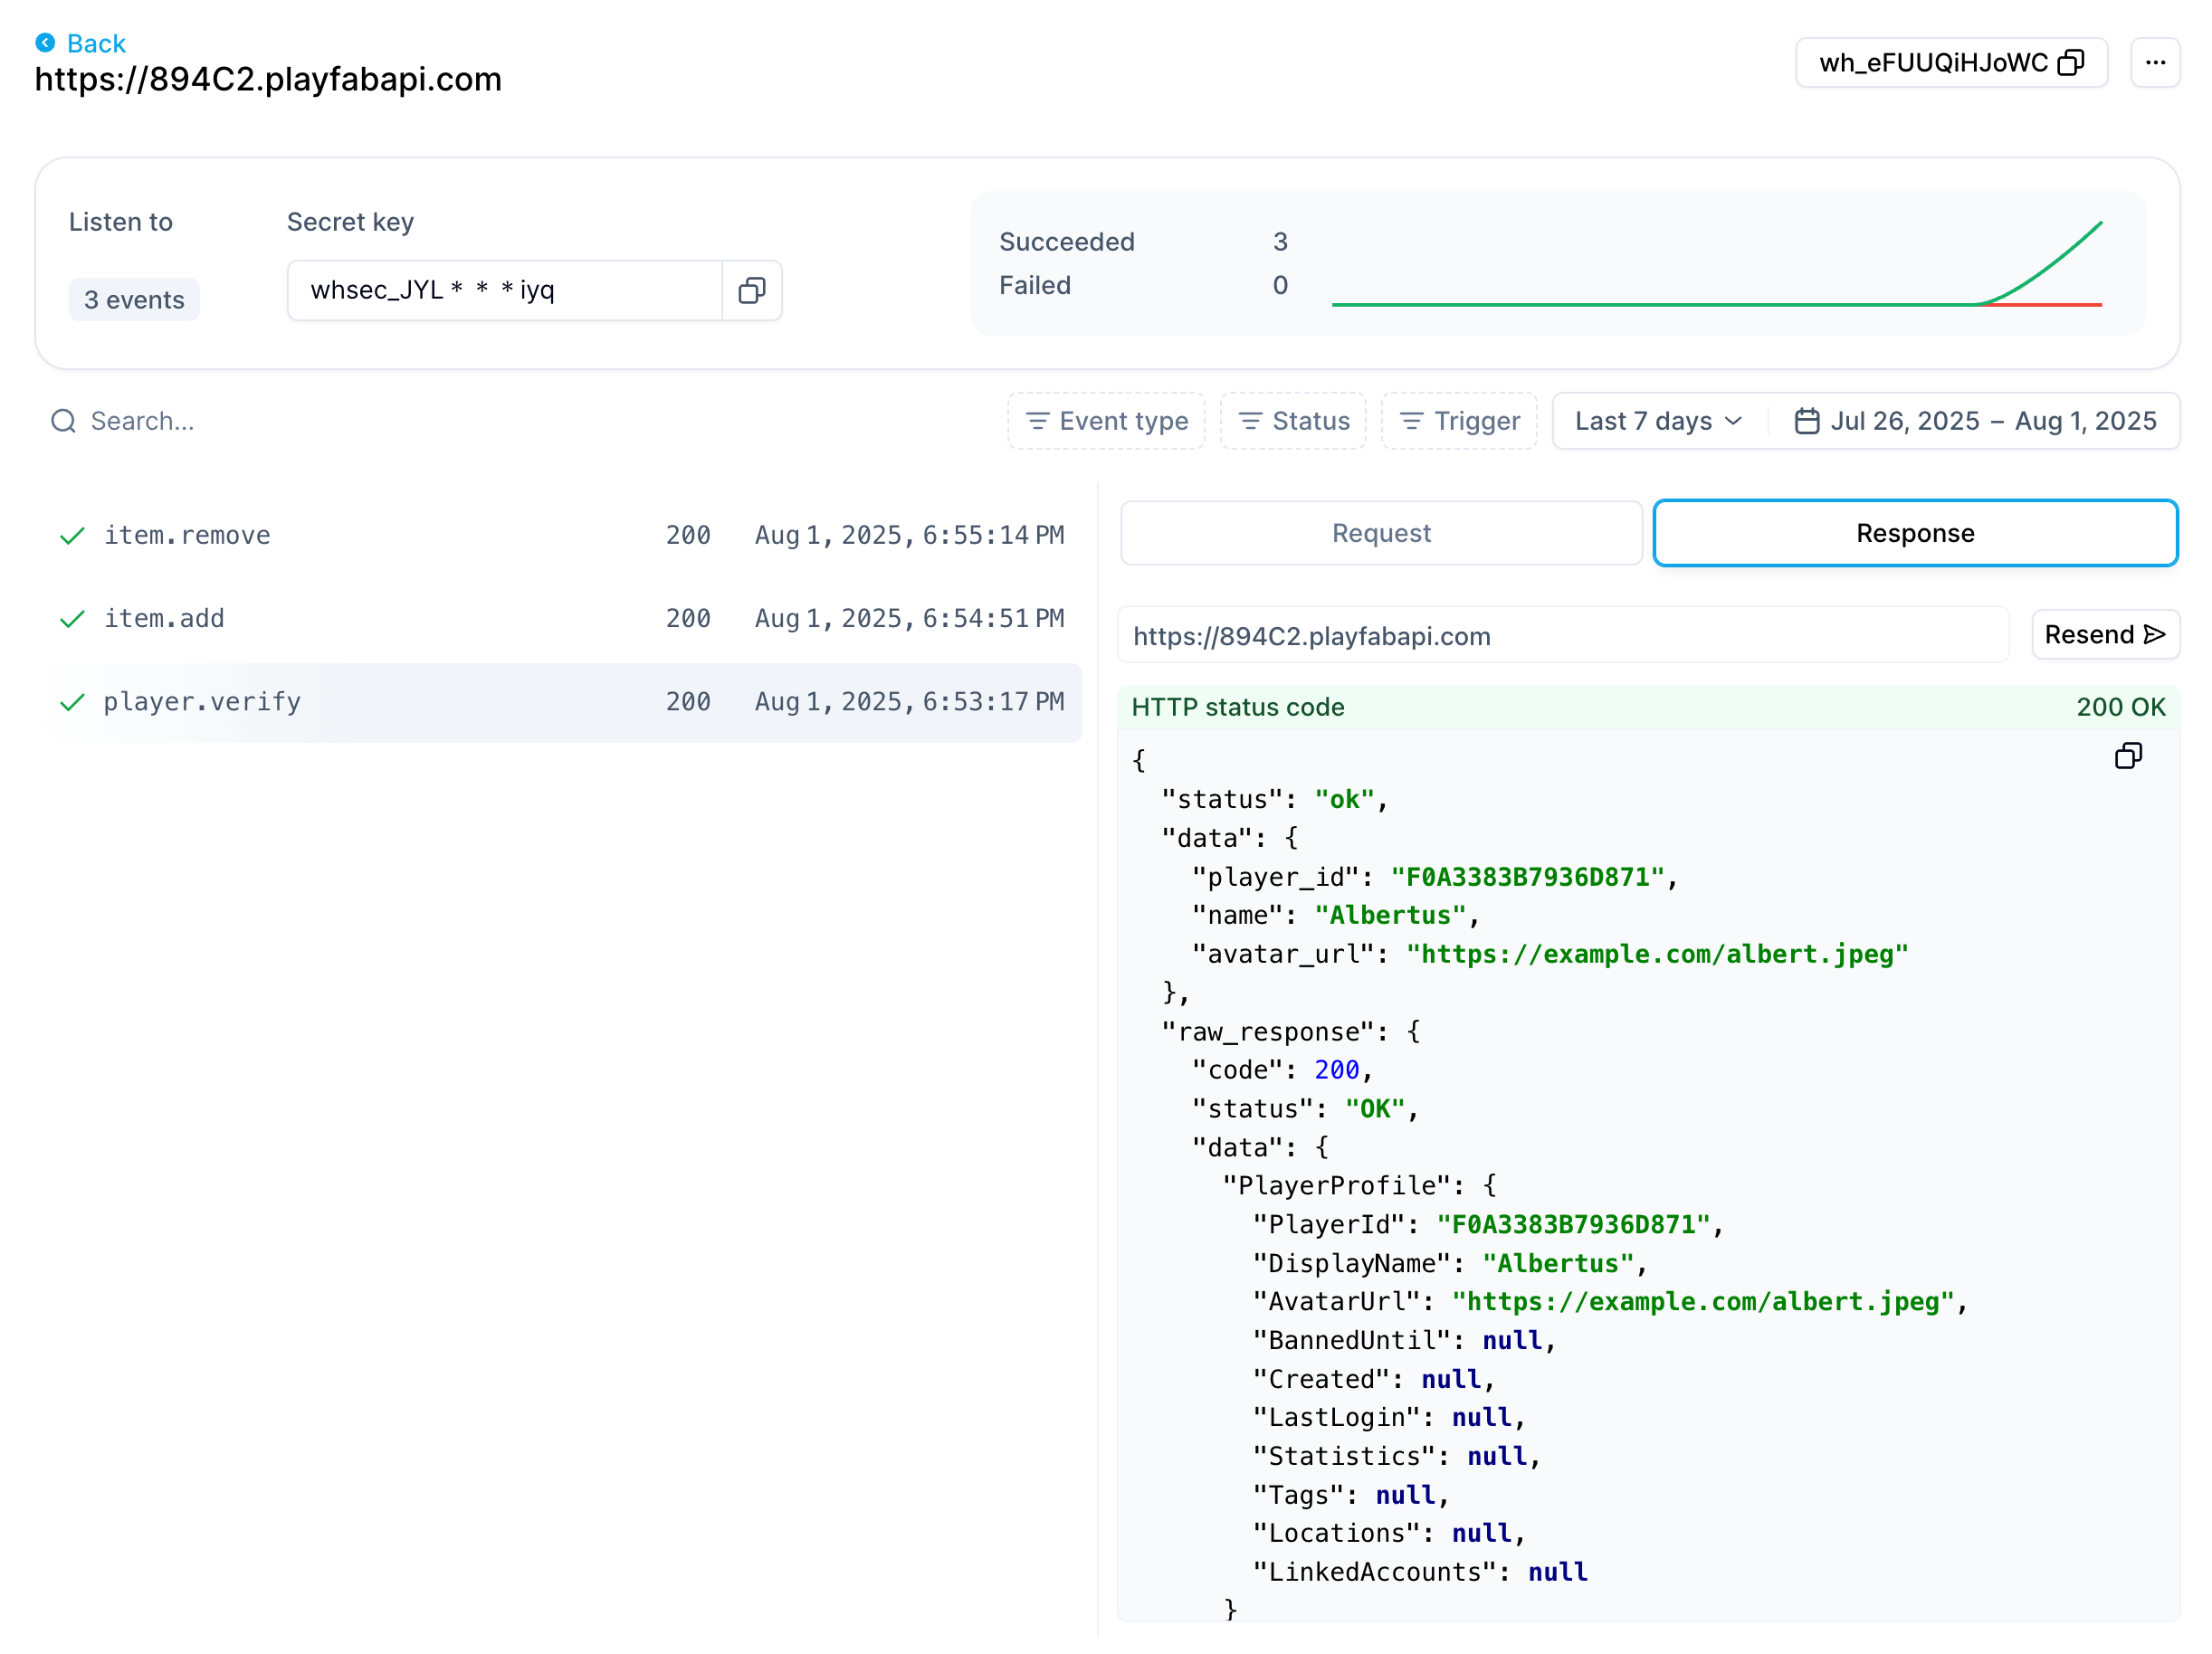Switch to the Response tab
2212x1654 pixels.
click(1914, 533)
